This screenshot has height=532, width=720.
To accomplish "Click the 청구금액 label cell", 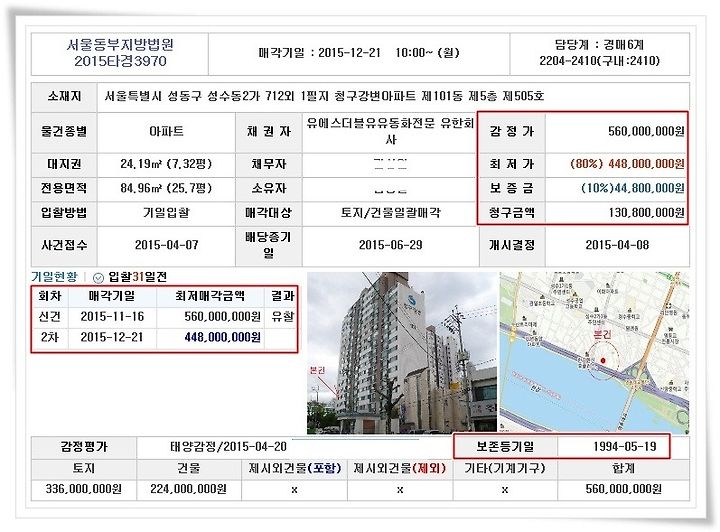I will click(x=512, y=213).
